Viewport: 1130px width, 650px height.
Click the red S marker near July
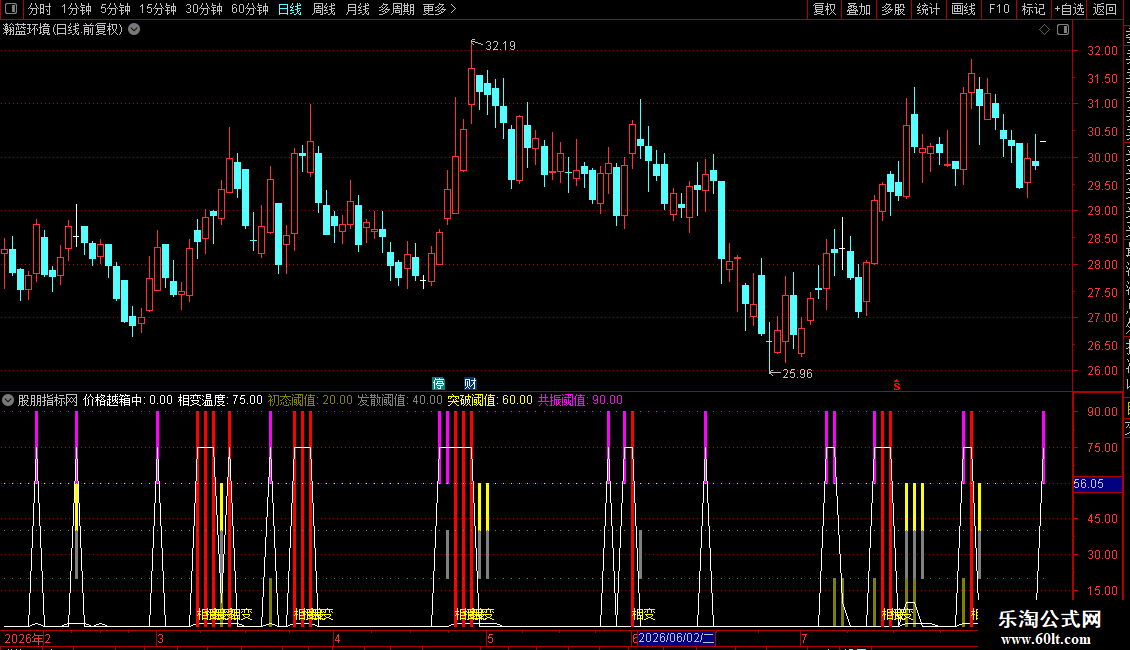tap(897, 386)
